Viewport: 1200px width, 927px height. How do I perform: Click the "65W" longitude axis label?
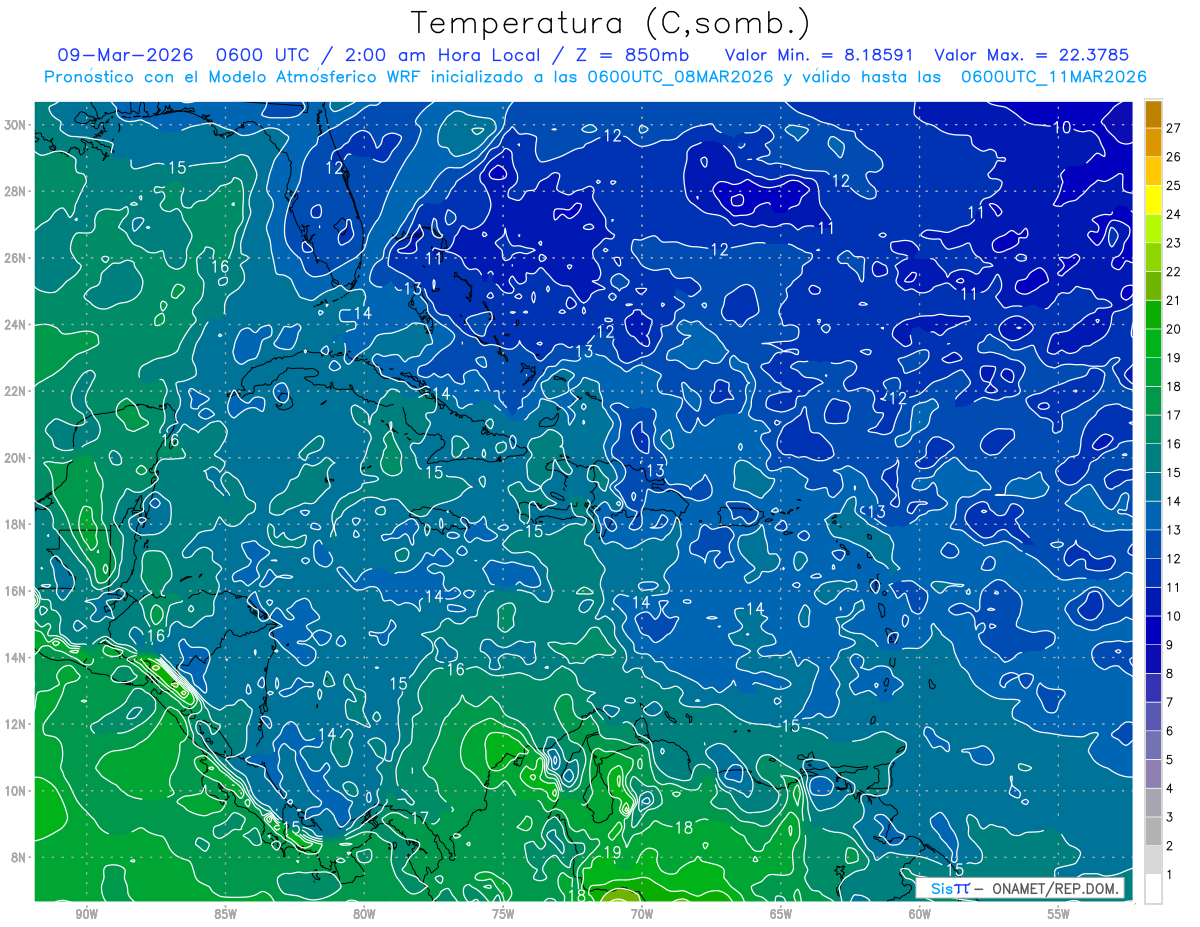click(781, 913)
